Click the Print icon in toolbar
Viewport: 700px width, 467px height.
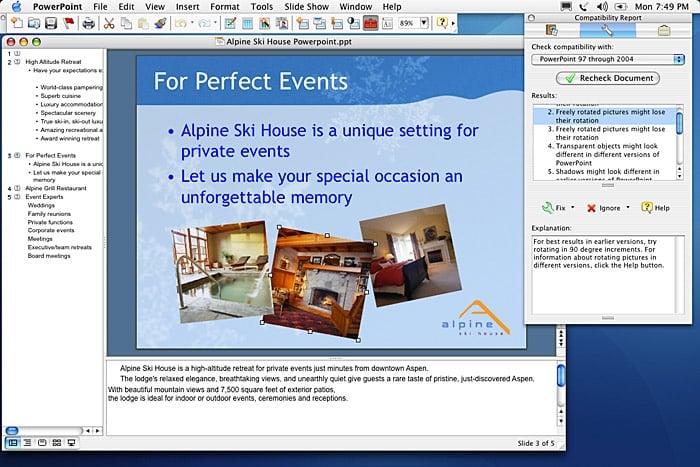[x=88, y=23]
